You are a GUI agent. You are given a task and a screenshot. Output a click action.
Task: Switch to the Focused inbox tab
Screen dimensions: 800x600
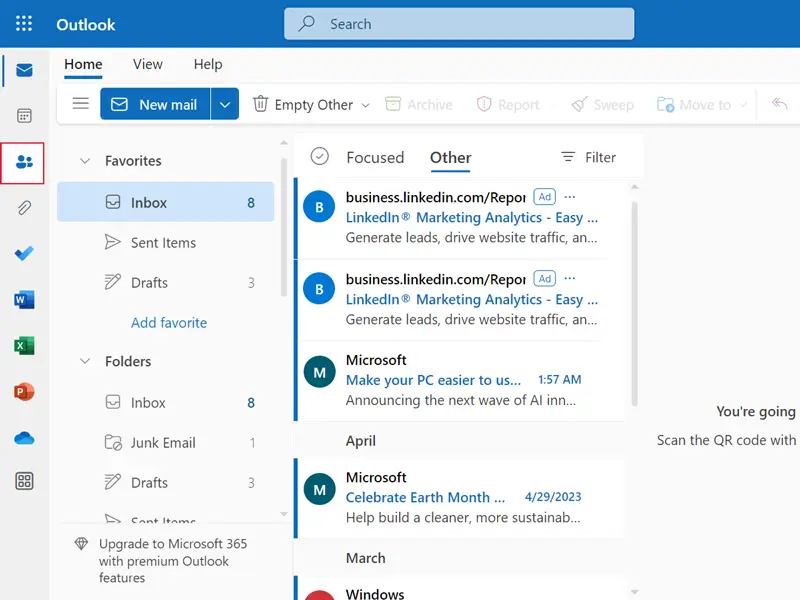point(375,157)
